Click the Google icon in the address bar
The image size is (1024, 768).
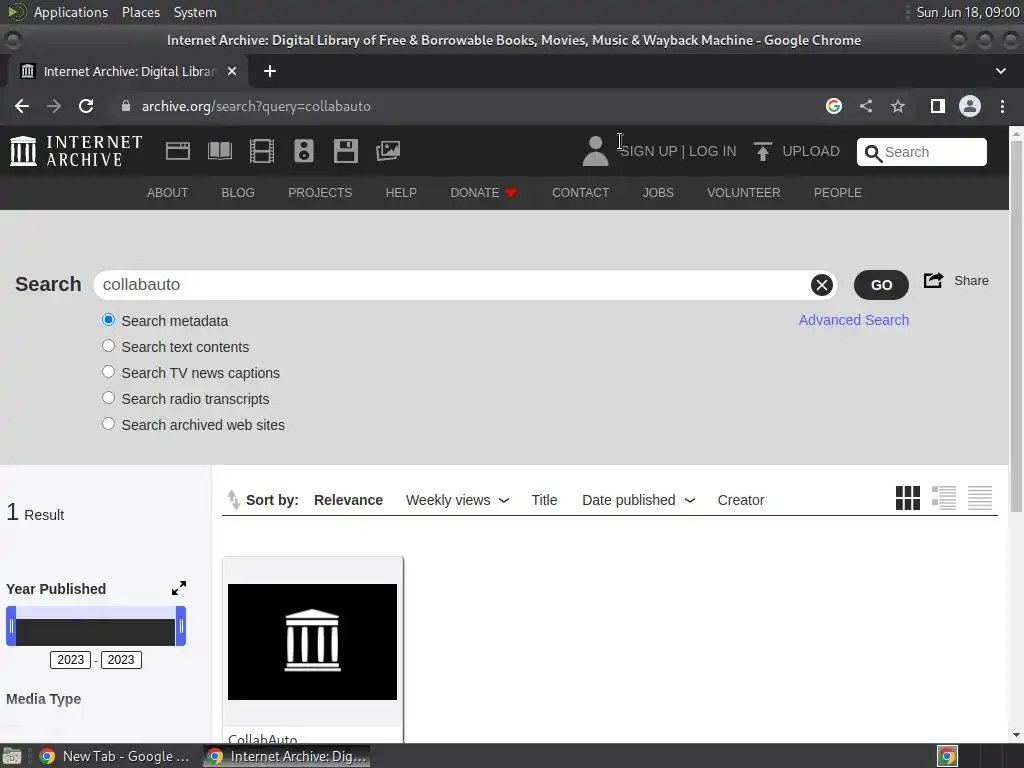pos(834,106)
